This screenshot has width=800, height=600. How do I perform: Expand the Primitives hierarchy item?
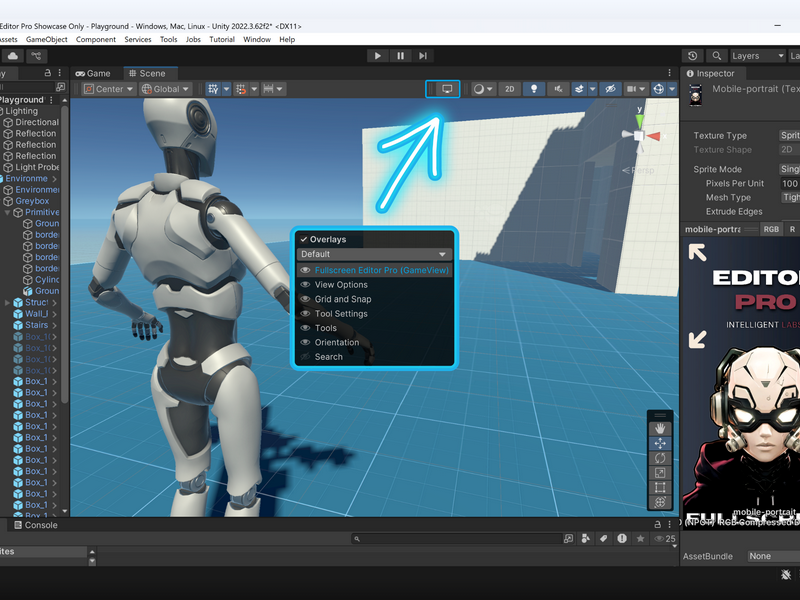[7, 212]
